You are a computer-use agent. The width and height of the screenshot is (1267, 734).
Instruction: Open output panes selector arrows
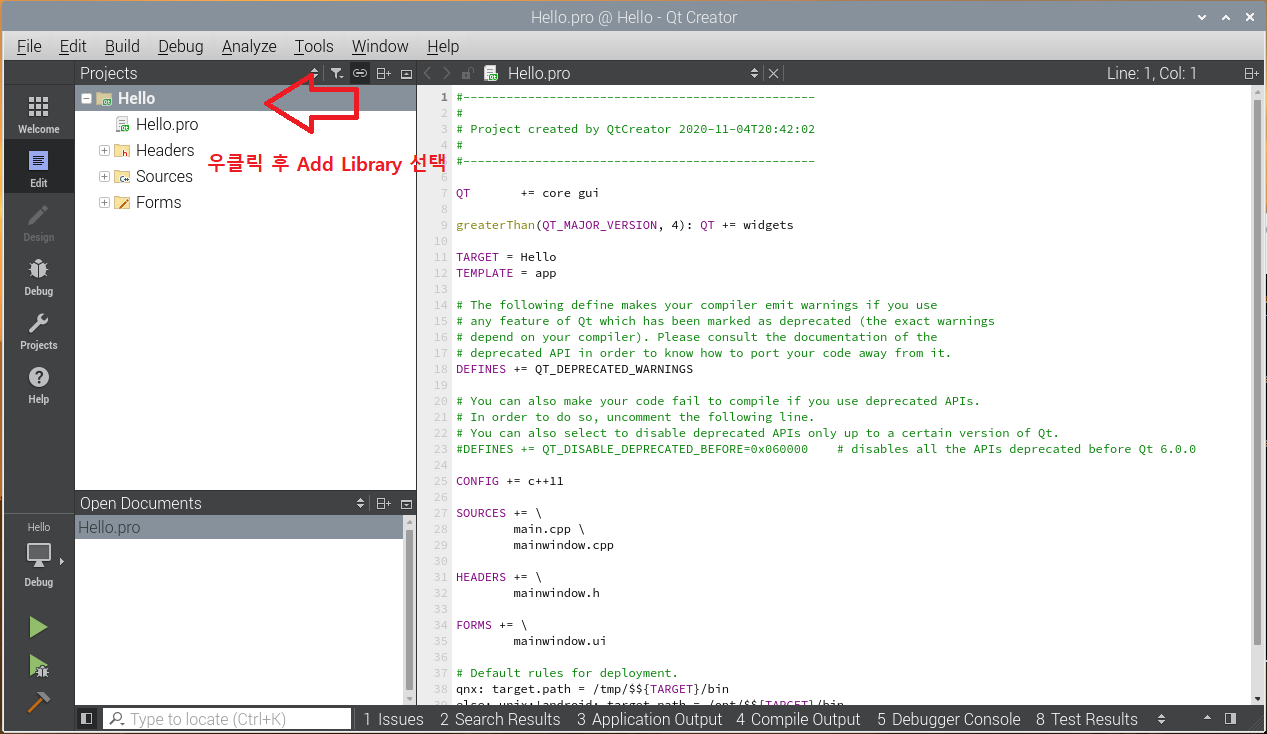(1161, 719)
